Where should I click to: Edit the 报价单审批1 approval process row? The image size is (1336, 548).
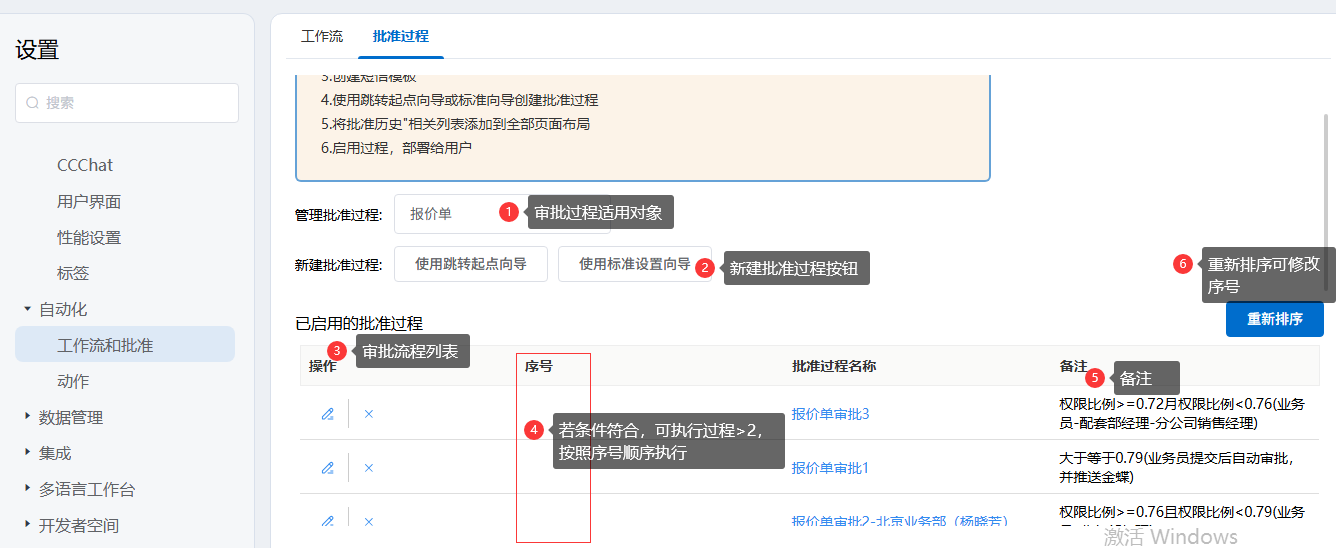tap(327, 468)
